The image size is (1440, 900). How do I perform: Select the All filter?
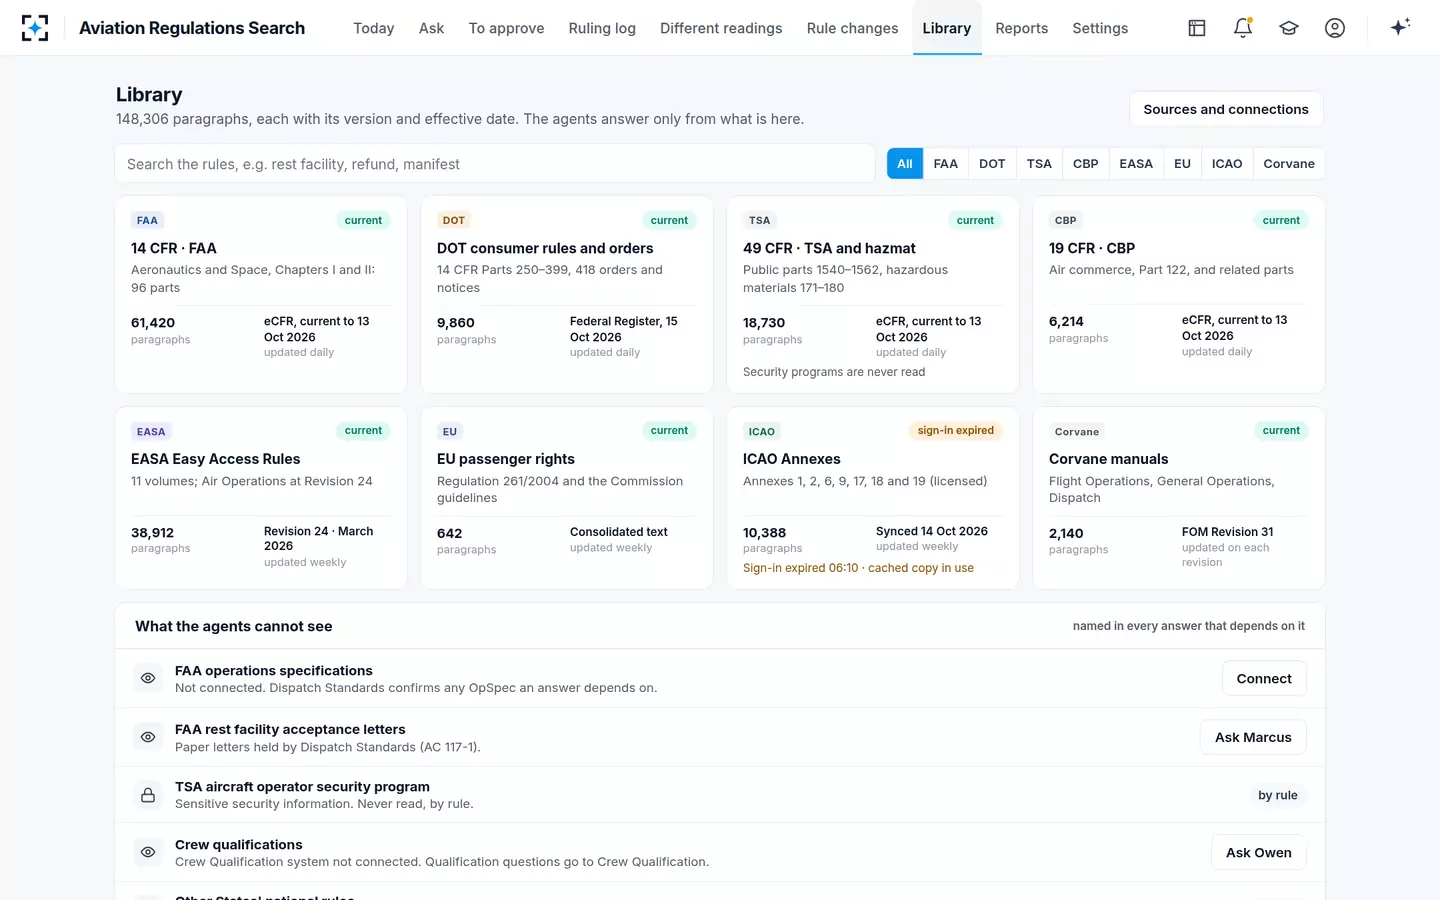click(904, 163)
